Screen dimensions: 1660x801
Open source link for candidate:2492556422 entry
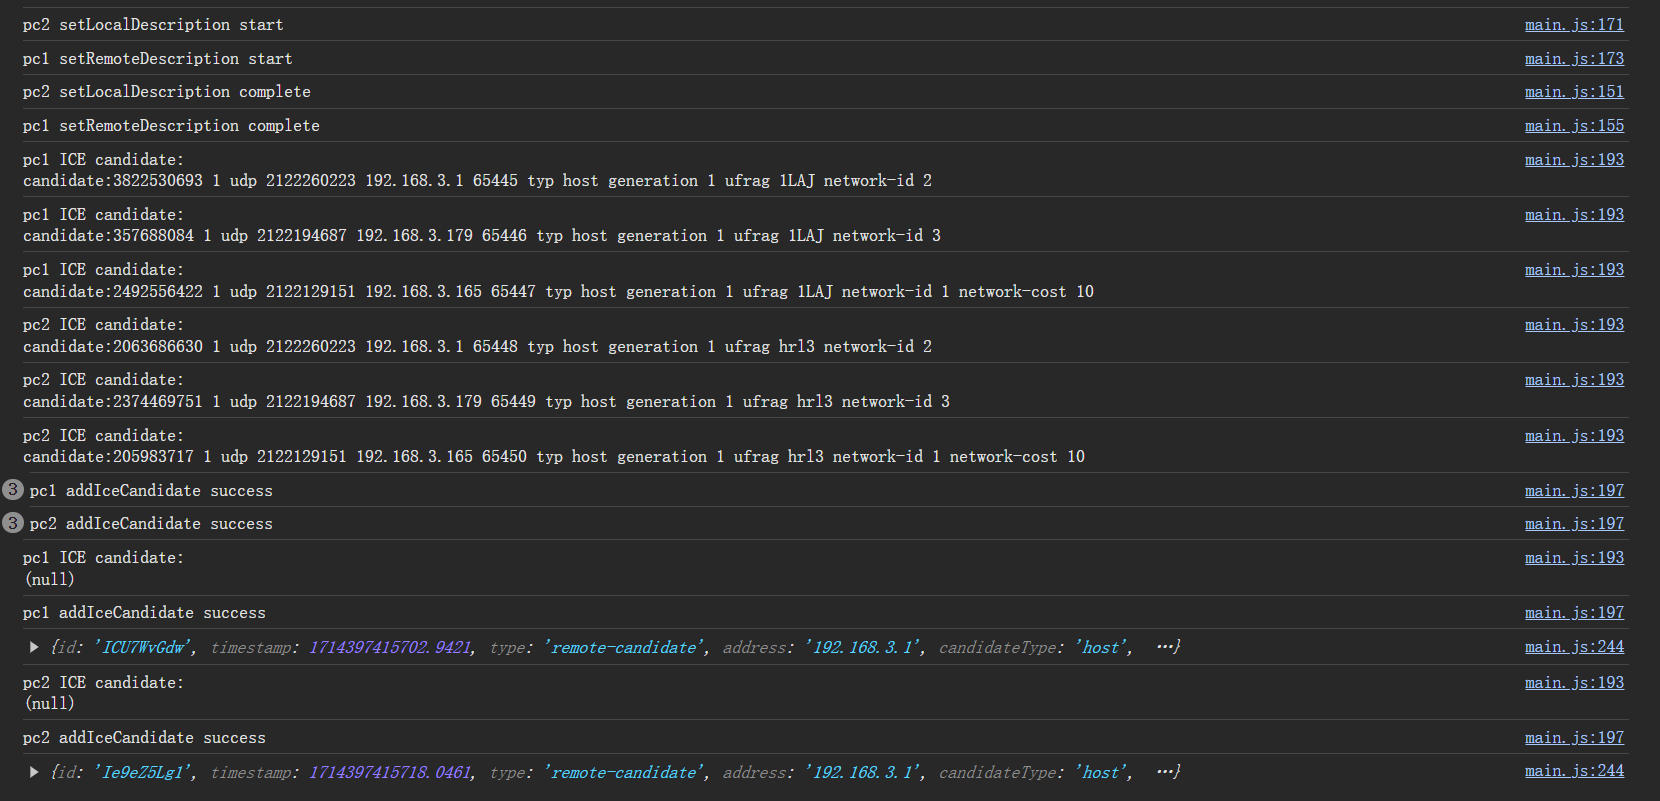point(1574,269)
